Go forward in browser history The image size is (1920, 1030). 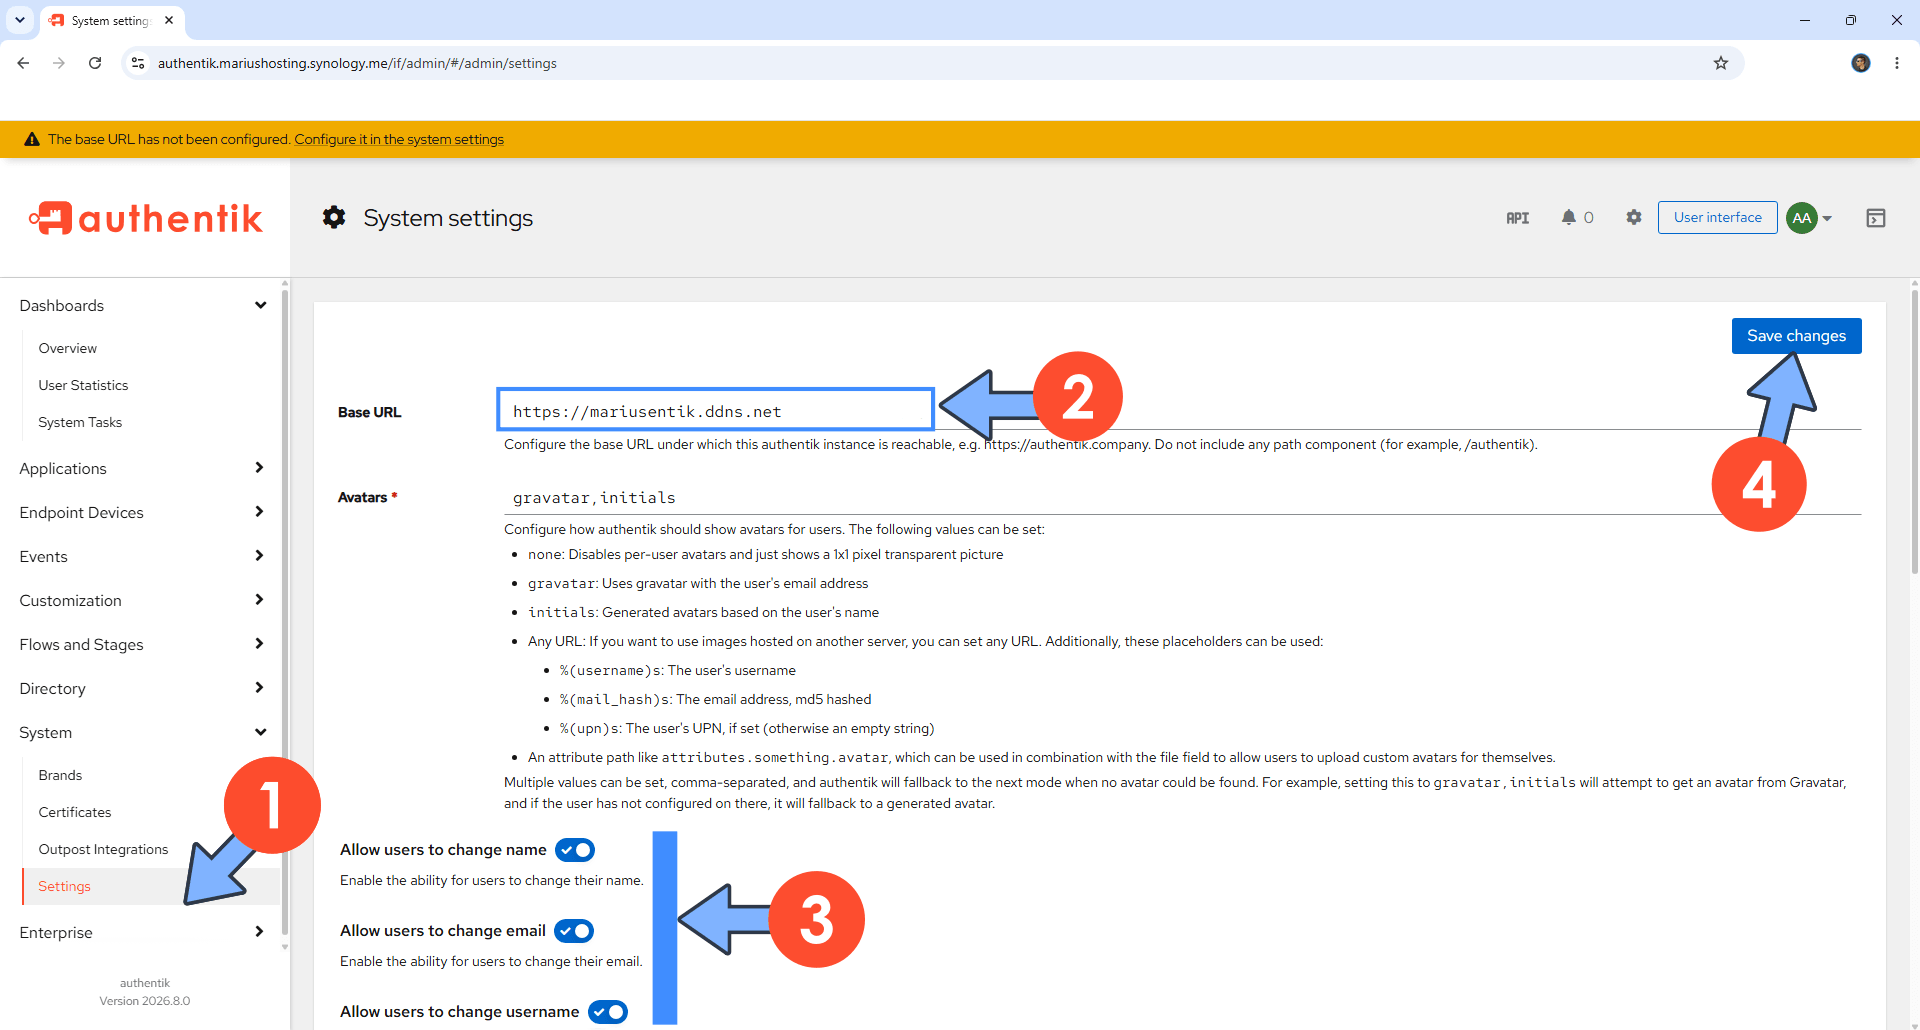[x=59, y=63]
